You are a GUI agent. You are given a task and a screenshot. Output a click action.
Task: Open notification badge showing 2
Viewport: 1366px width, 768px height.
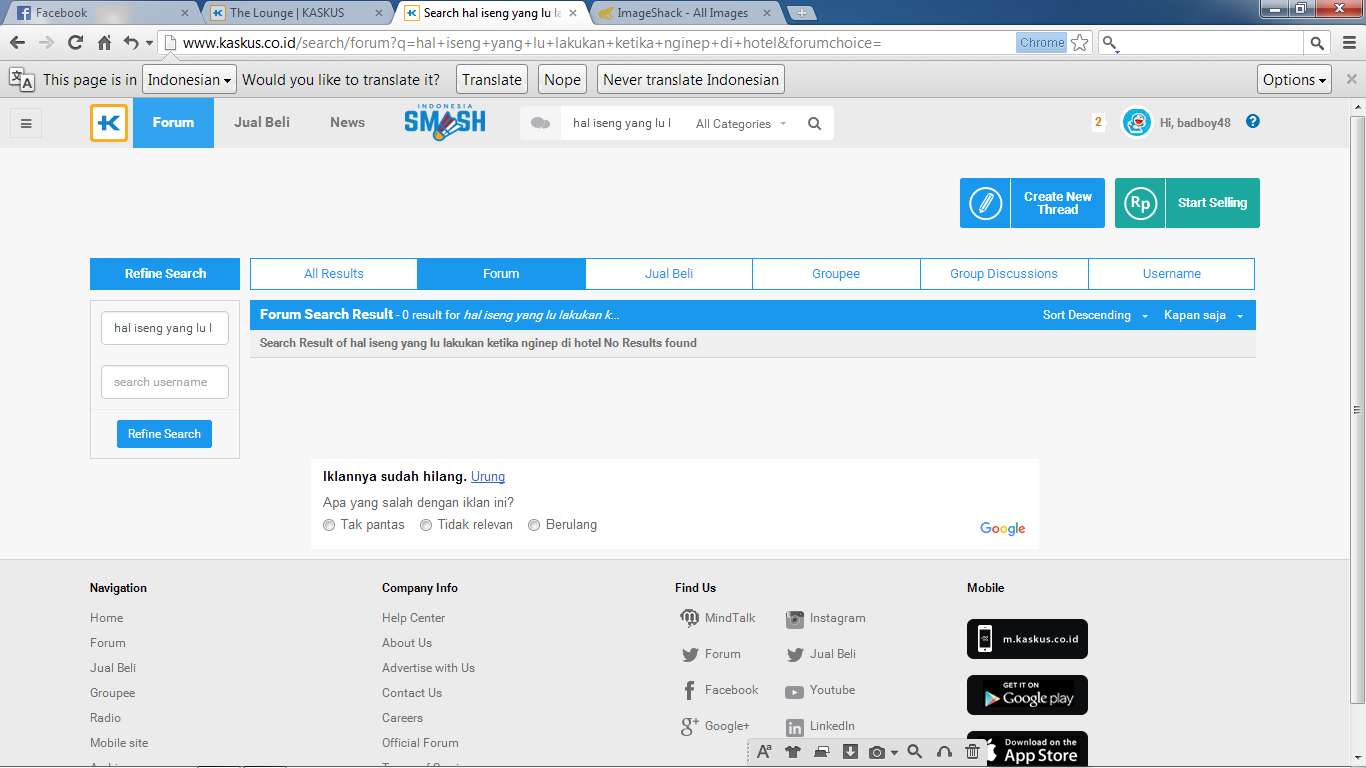[x=1098, y=122]
